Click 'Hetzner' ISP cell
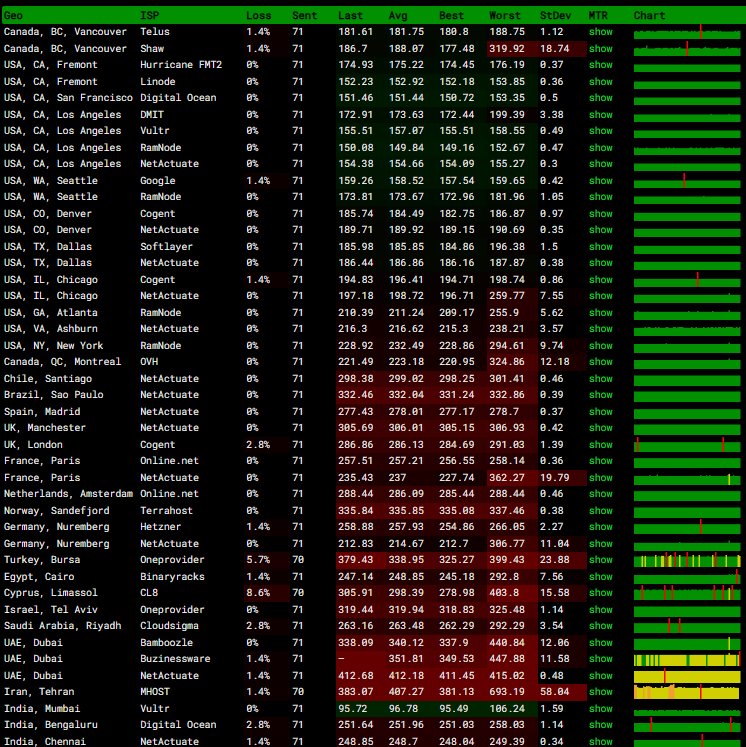This screenshot has width=746, height=747. (161, 527)
